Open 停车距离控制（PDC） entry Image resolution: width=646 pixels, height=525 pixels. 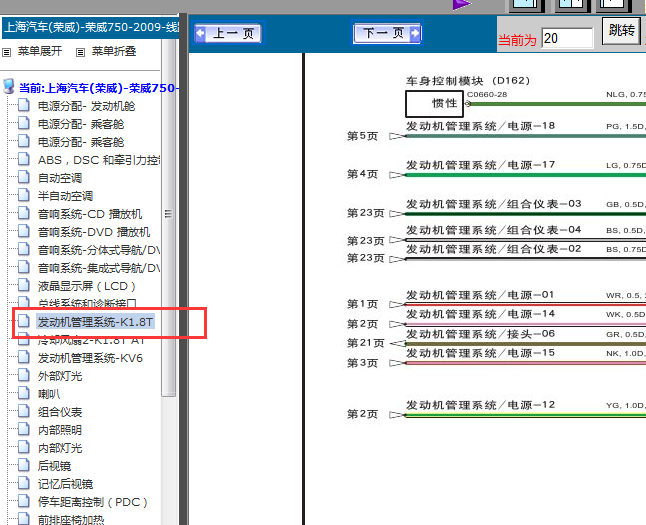click(92, 502)
